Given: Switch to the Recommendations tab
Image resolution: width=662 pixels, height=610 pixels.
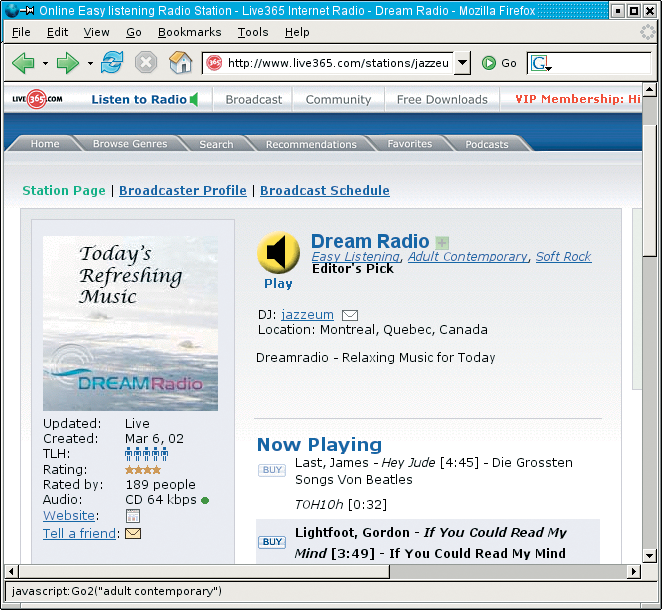Looking at the screenshot, I should click(x=311, y=144).
